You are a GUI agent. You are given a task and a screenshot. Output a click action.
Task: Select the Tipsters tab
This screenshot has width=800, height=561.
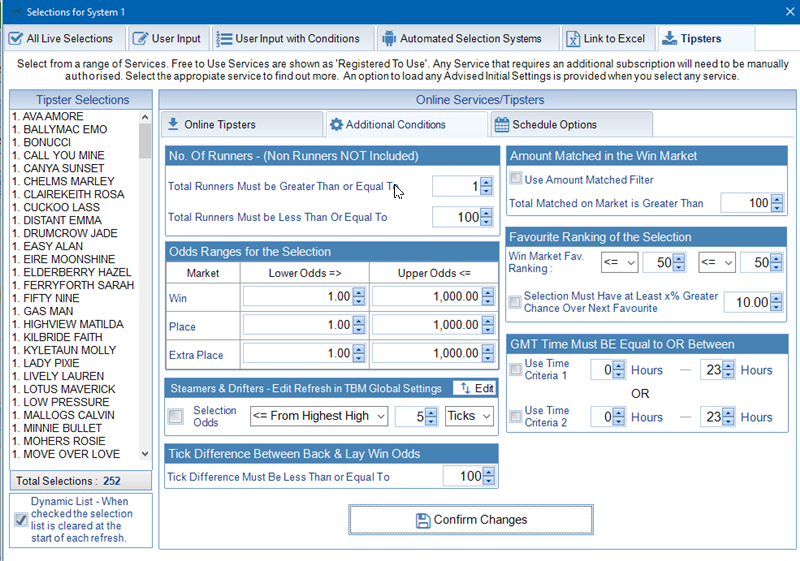pyautogui.click(x=706, y=38)
